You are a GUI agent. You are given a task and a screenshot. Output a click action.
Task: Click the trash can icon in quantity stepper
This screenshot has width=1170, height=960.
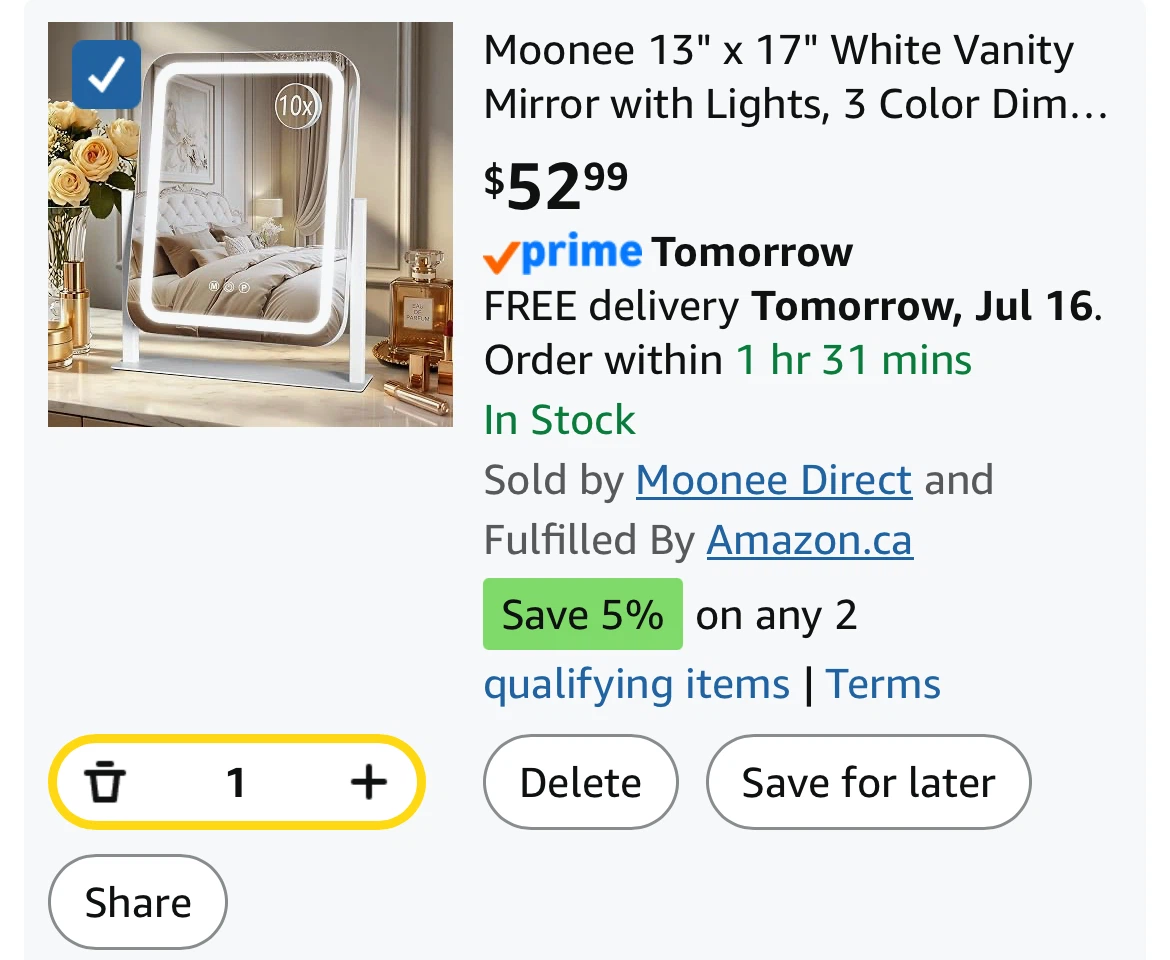click(x=104, y=782)
